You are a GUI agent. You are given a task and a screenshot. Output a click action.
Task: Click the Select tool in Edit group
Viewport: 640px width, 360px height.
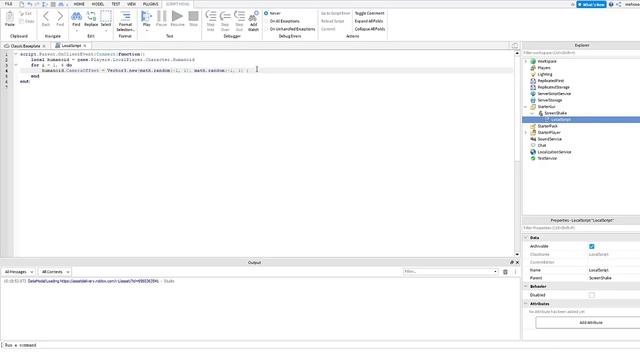(106, 18)
